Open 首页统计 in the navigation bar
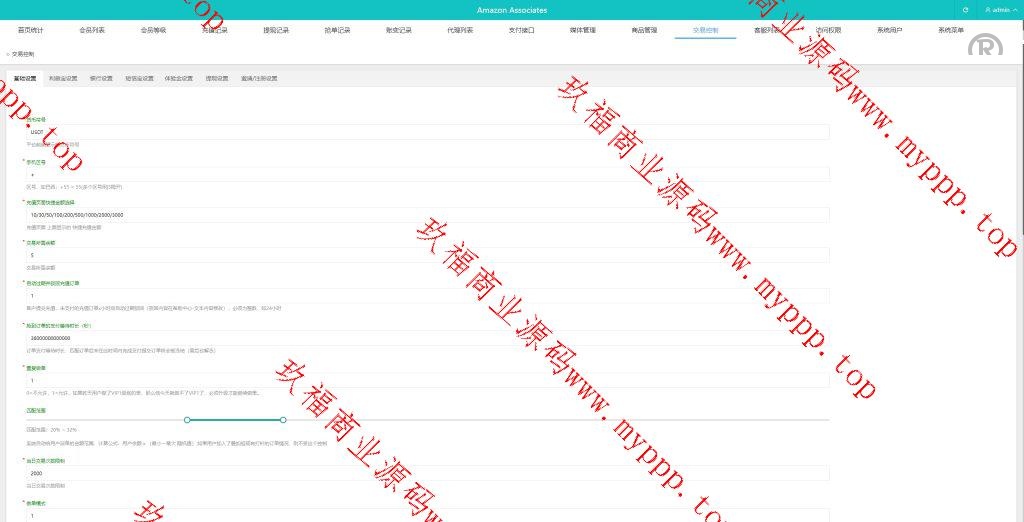This screenshot has height=522, width=1024. click(x=31, y=30)
